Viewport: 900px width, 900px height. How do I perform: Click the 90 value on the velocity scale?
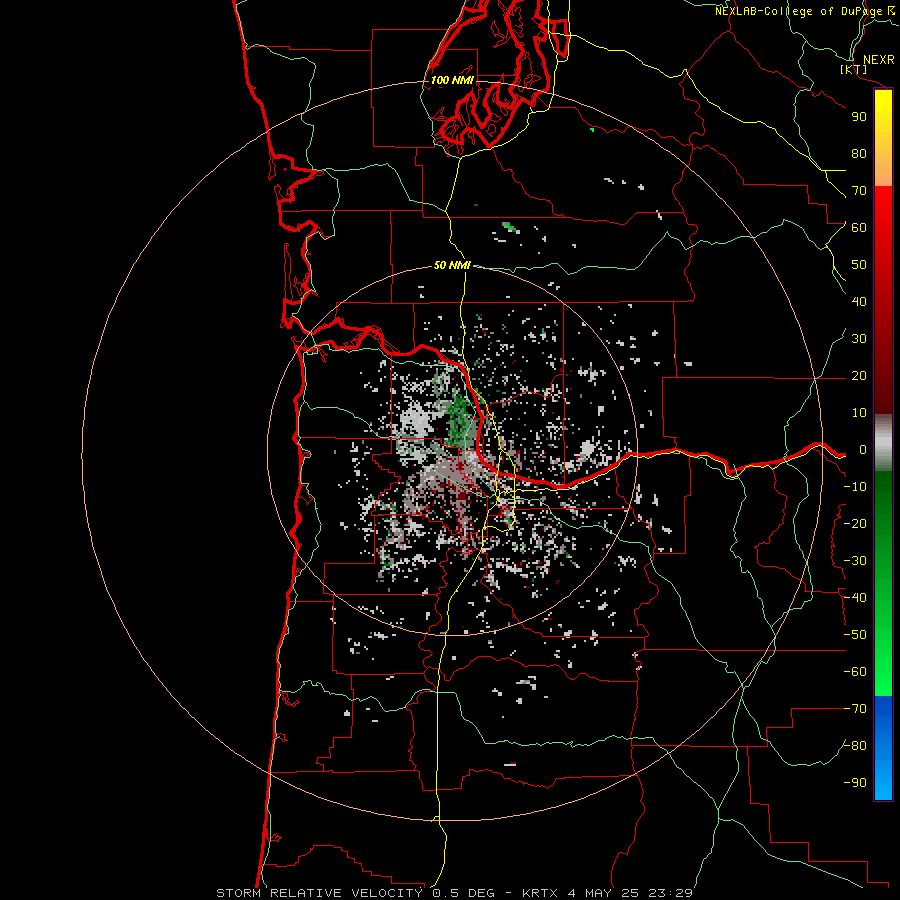859,117
